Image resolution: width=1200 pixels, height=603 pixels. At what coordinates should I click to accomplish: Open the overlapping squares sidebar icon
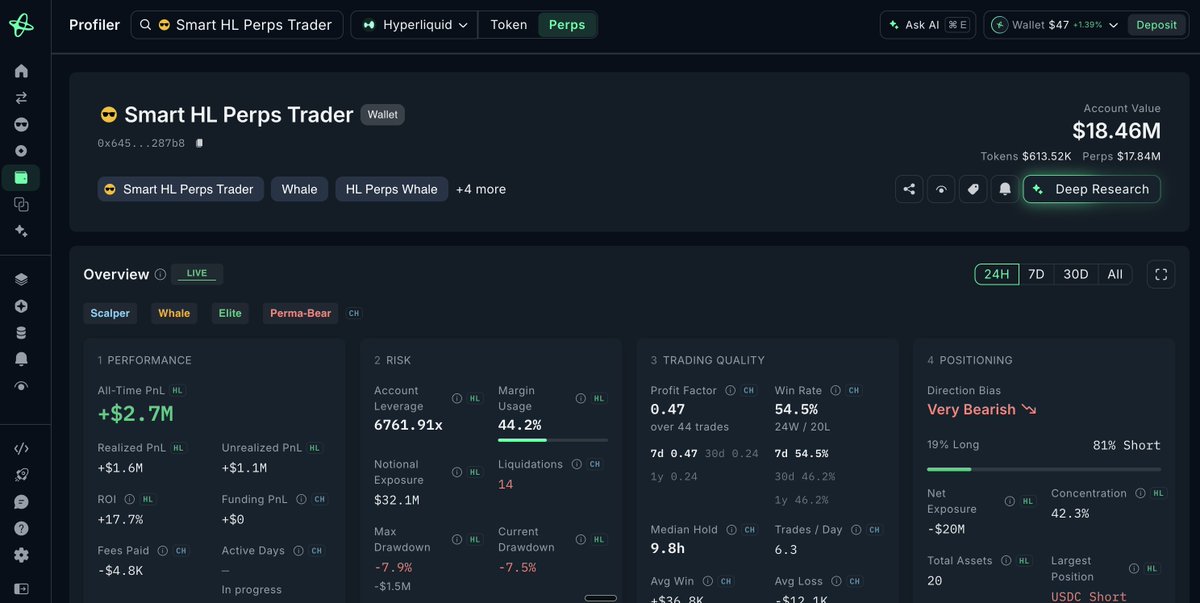coord(21,204)
